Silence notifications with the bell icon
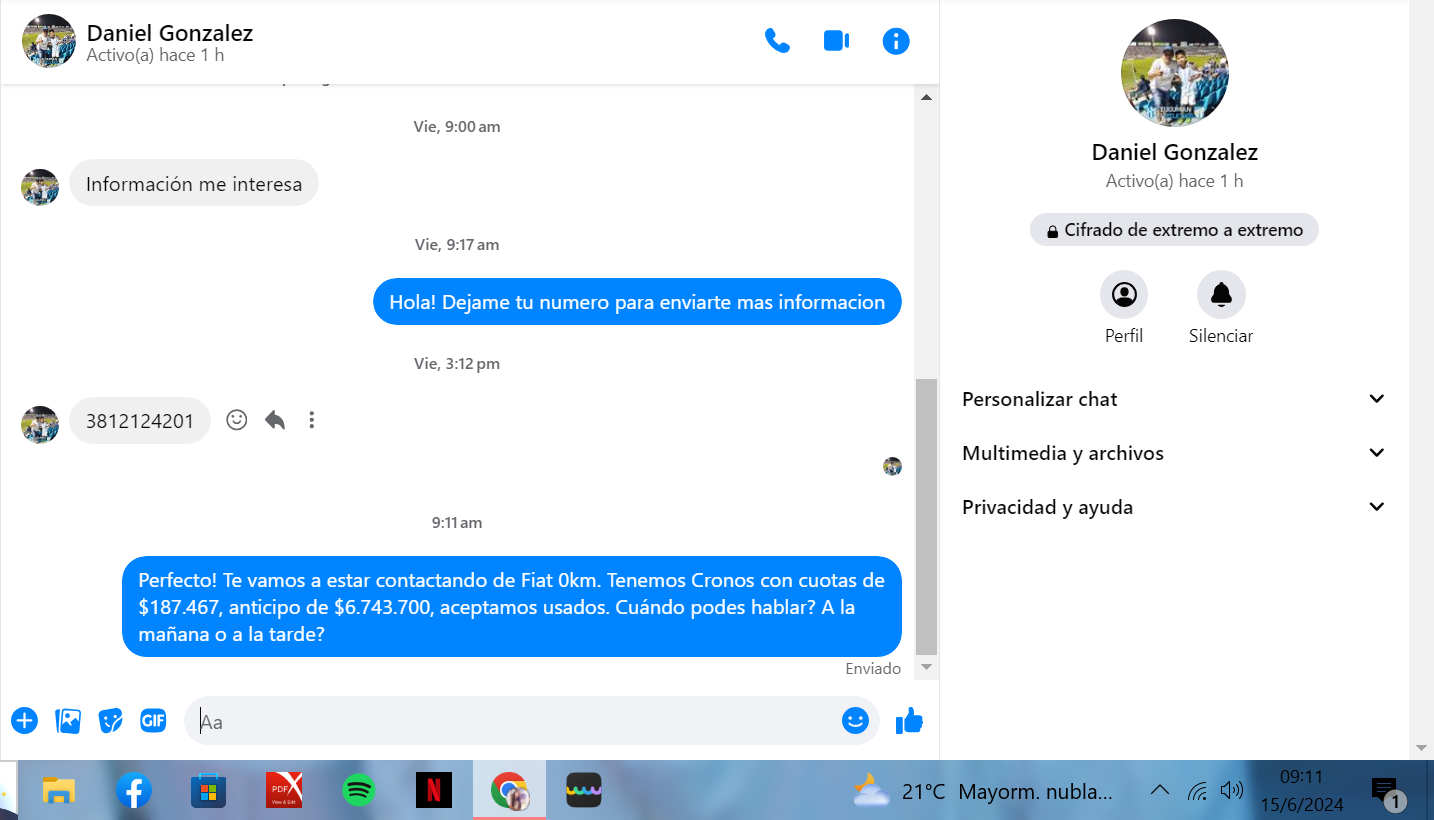 point(1221,308)
